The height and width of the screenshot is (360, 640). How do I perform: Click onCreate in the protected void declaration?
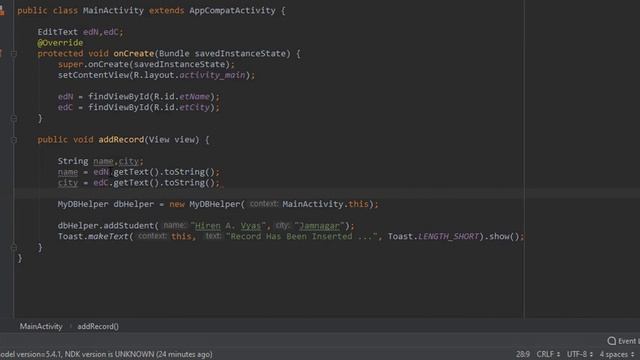[133, 53]
